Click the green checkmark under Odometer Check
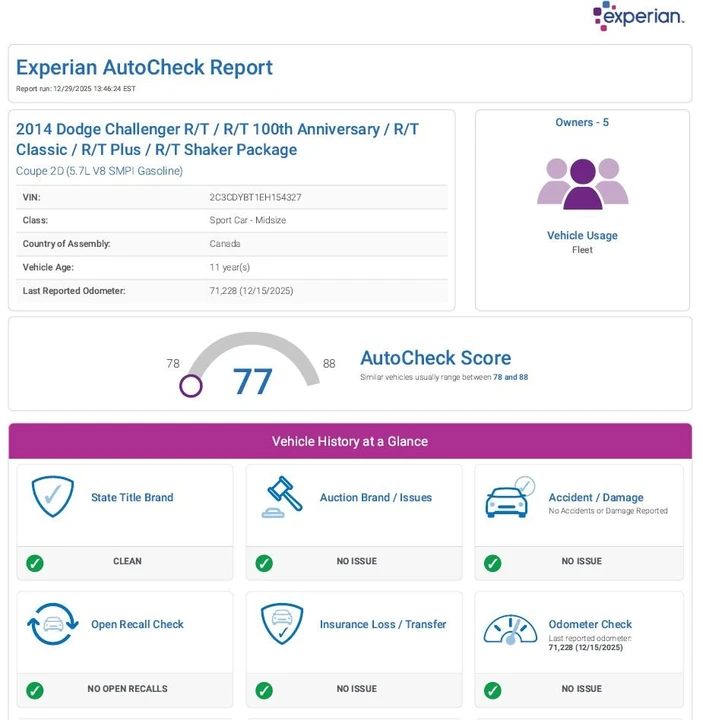 [493, 690]
